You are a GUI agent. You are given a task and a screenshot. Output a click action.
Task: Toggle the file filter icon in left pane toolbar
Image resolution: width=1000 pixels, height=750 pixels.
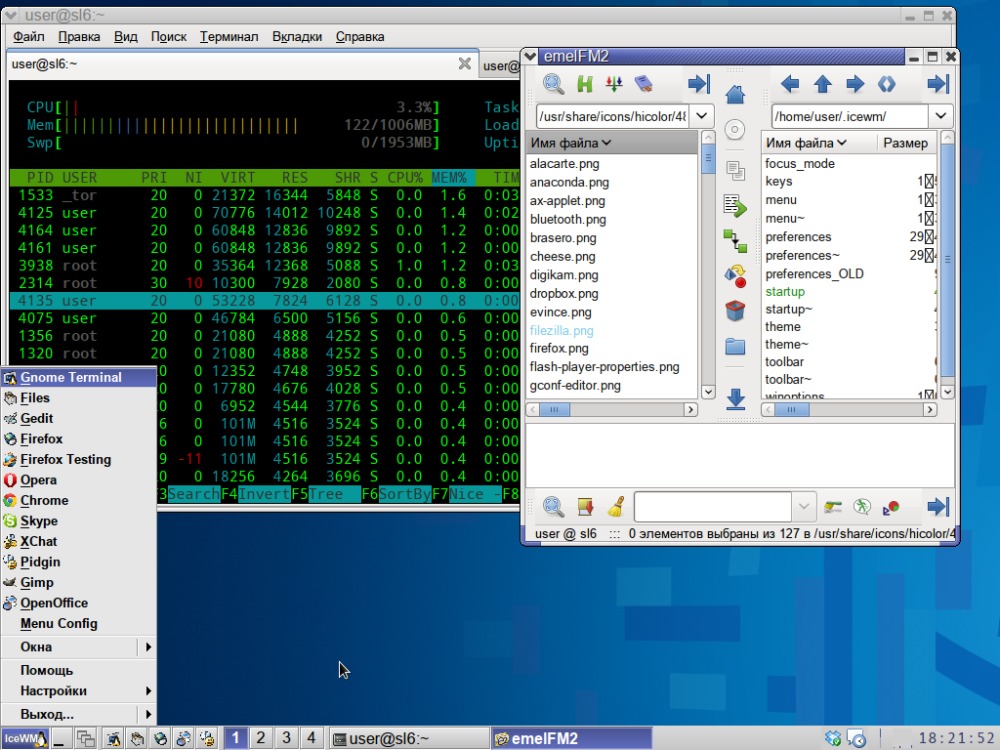point(614,84)
